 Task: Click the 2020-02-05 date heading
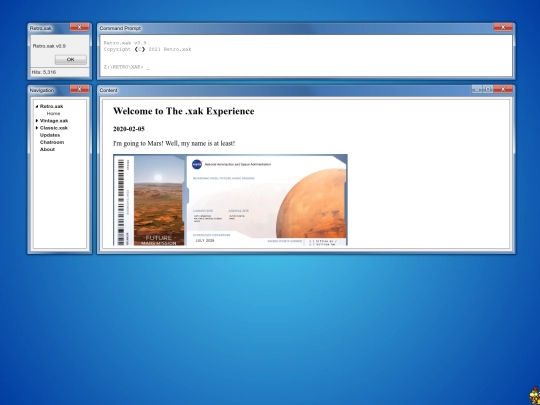pyautogui.click(x=129, y=129)
